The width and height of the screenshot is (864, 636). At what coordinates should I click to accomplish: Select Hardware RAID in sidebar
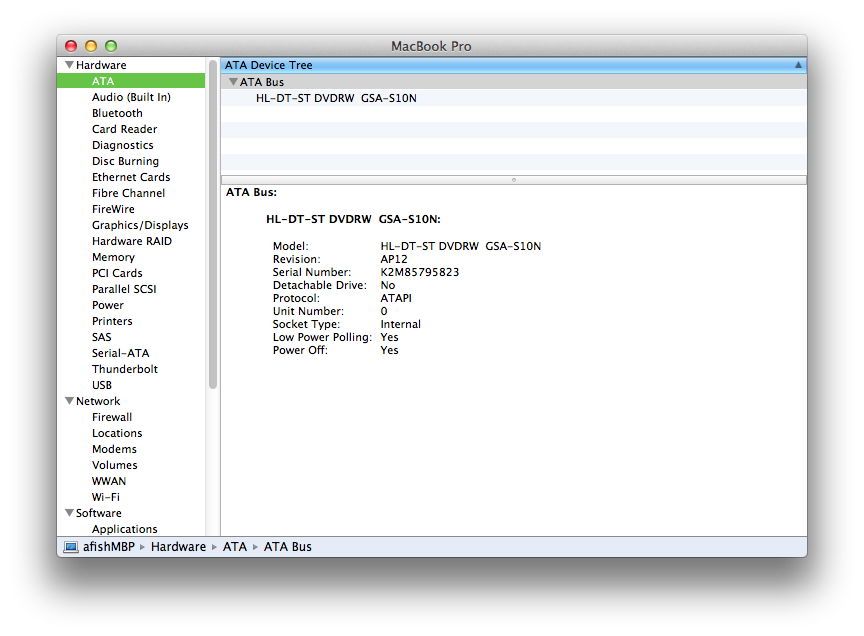point(132,241)
